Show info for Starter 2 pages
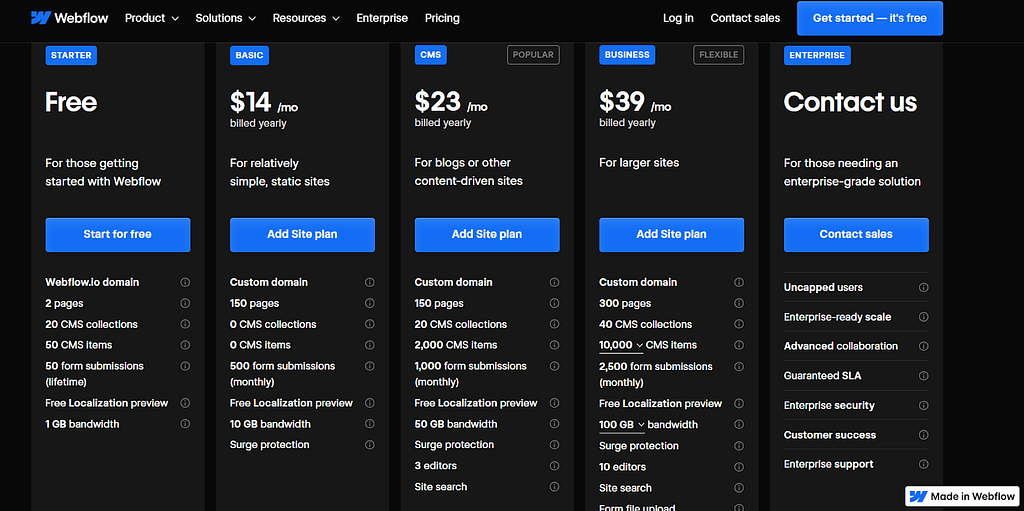Viewport: 1024px width, 511px height. click(x=185, y=303)
